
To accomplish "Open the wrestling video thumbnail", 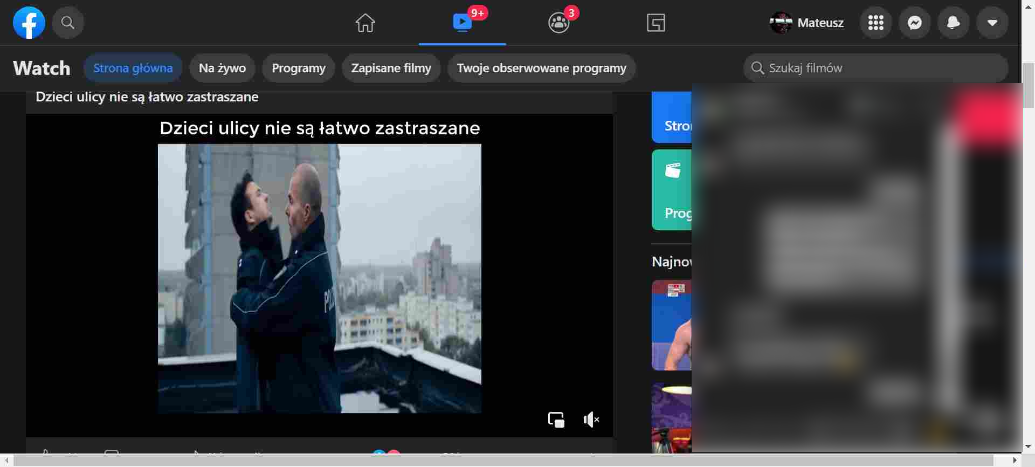I will (671, 325).
